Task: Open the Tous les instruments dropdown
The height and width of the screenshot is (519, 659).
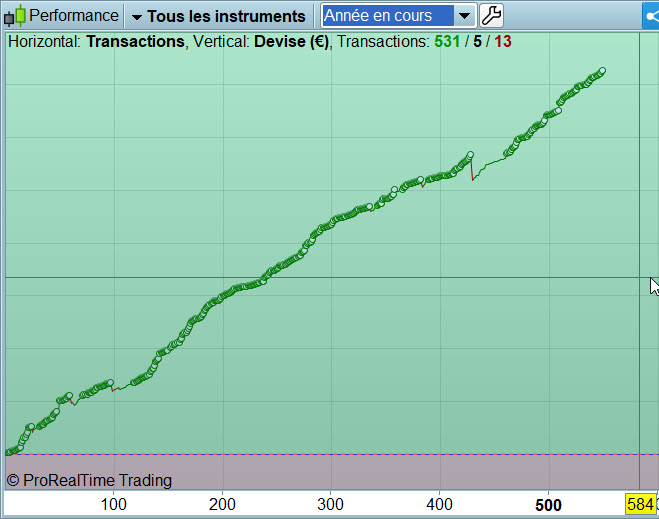Action: 219,16
